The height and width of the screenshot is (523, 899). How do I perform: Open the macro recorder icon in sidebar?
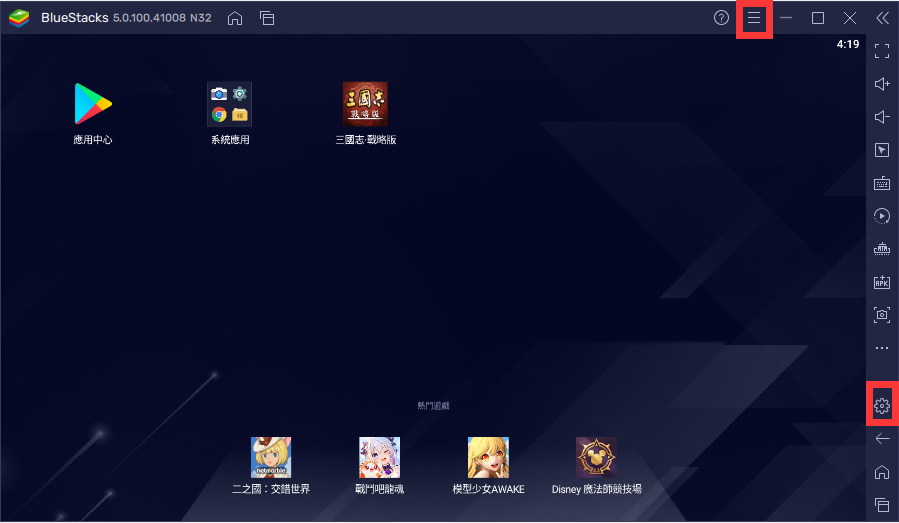point(882,249)
